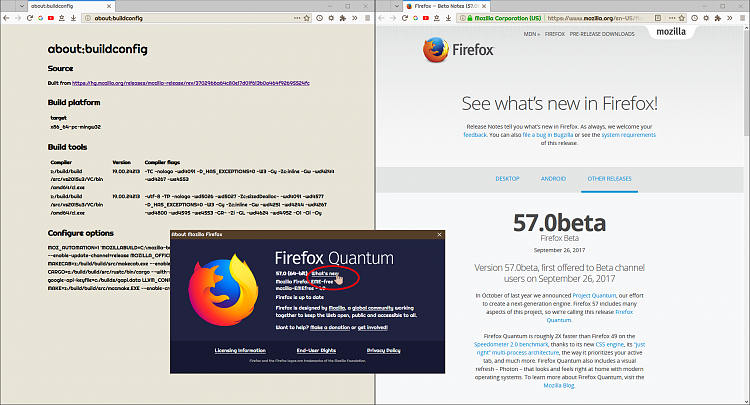Open the gear icon in about:buildconfig window toolbar

331,18
